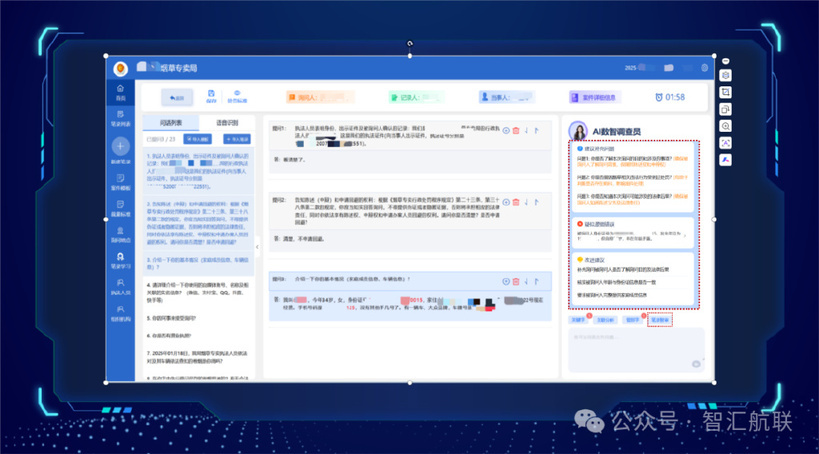Click the 提问3 question text in center panel
The height and width of the screenshot is (454, 819).
coord(353,280)
